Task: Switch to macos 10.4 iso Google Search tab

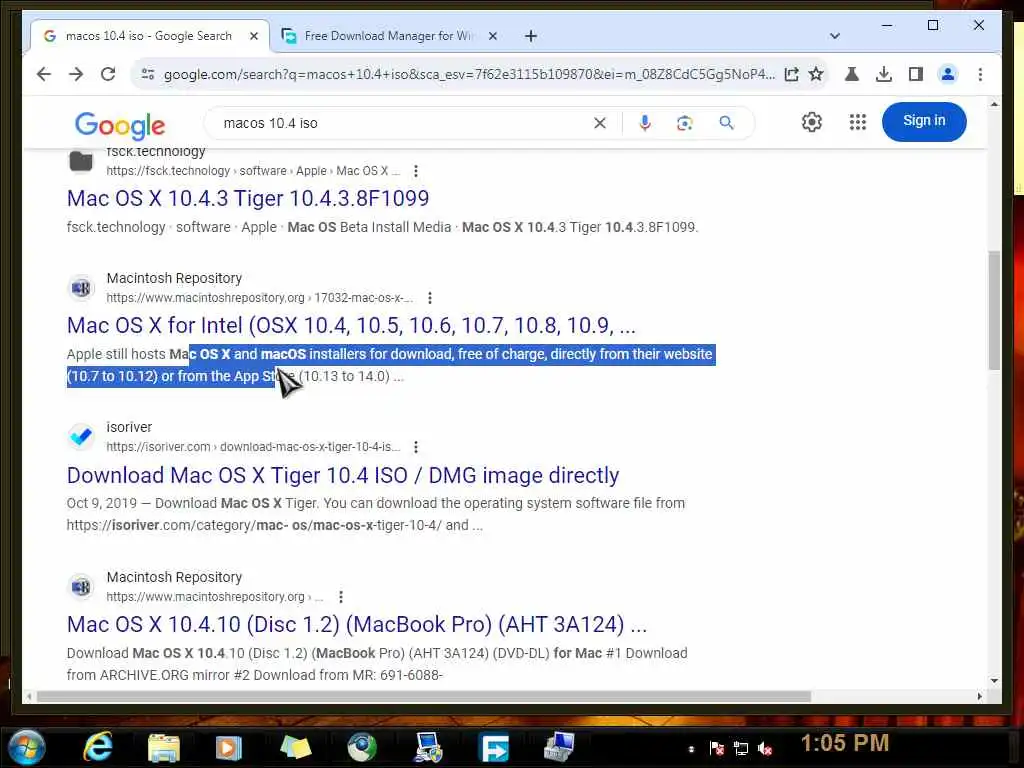Action: tap(148, 36)
